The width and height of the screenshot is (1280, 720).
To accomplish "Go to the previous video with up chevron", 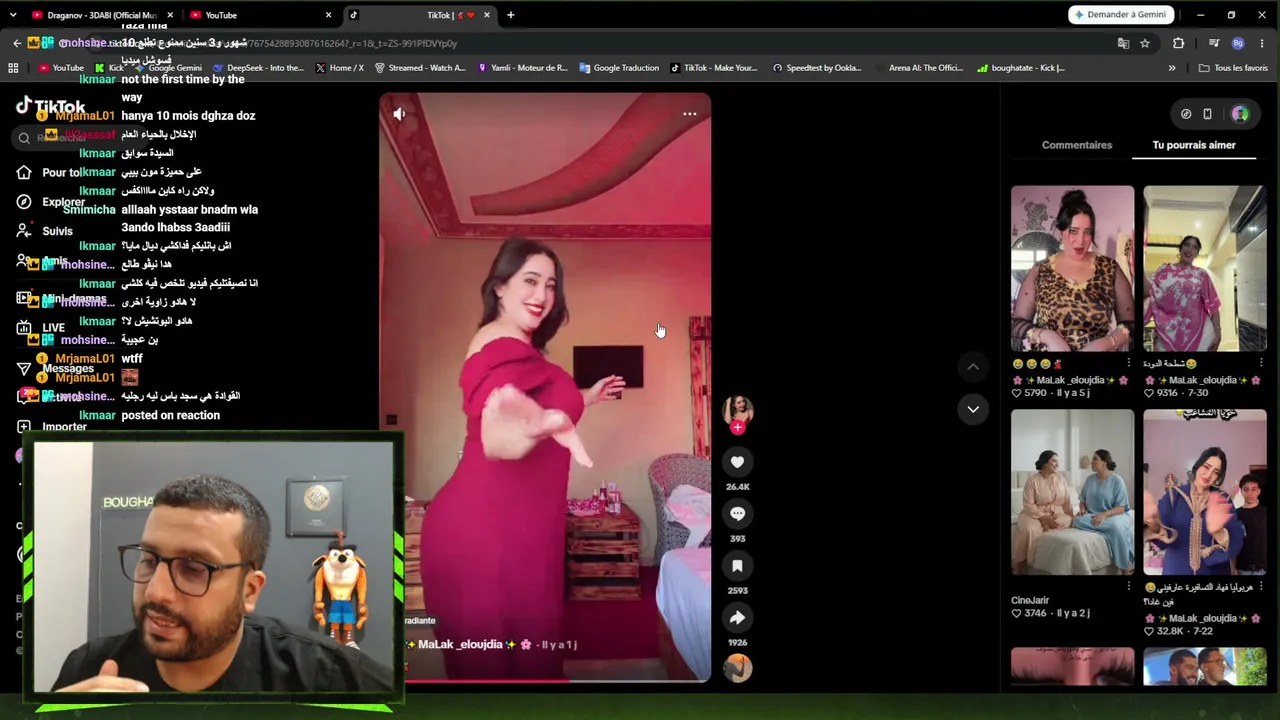I will (x=973, y=367).
